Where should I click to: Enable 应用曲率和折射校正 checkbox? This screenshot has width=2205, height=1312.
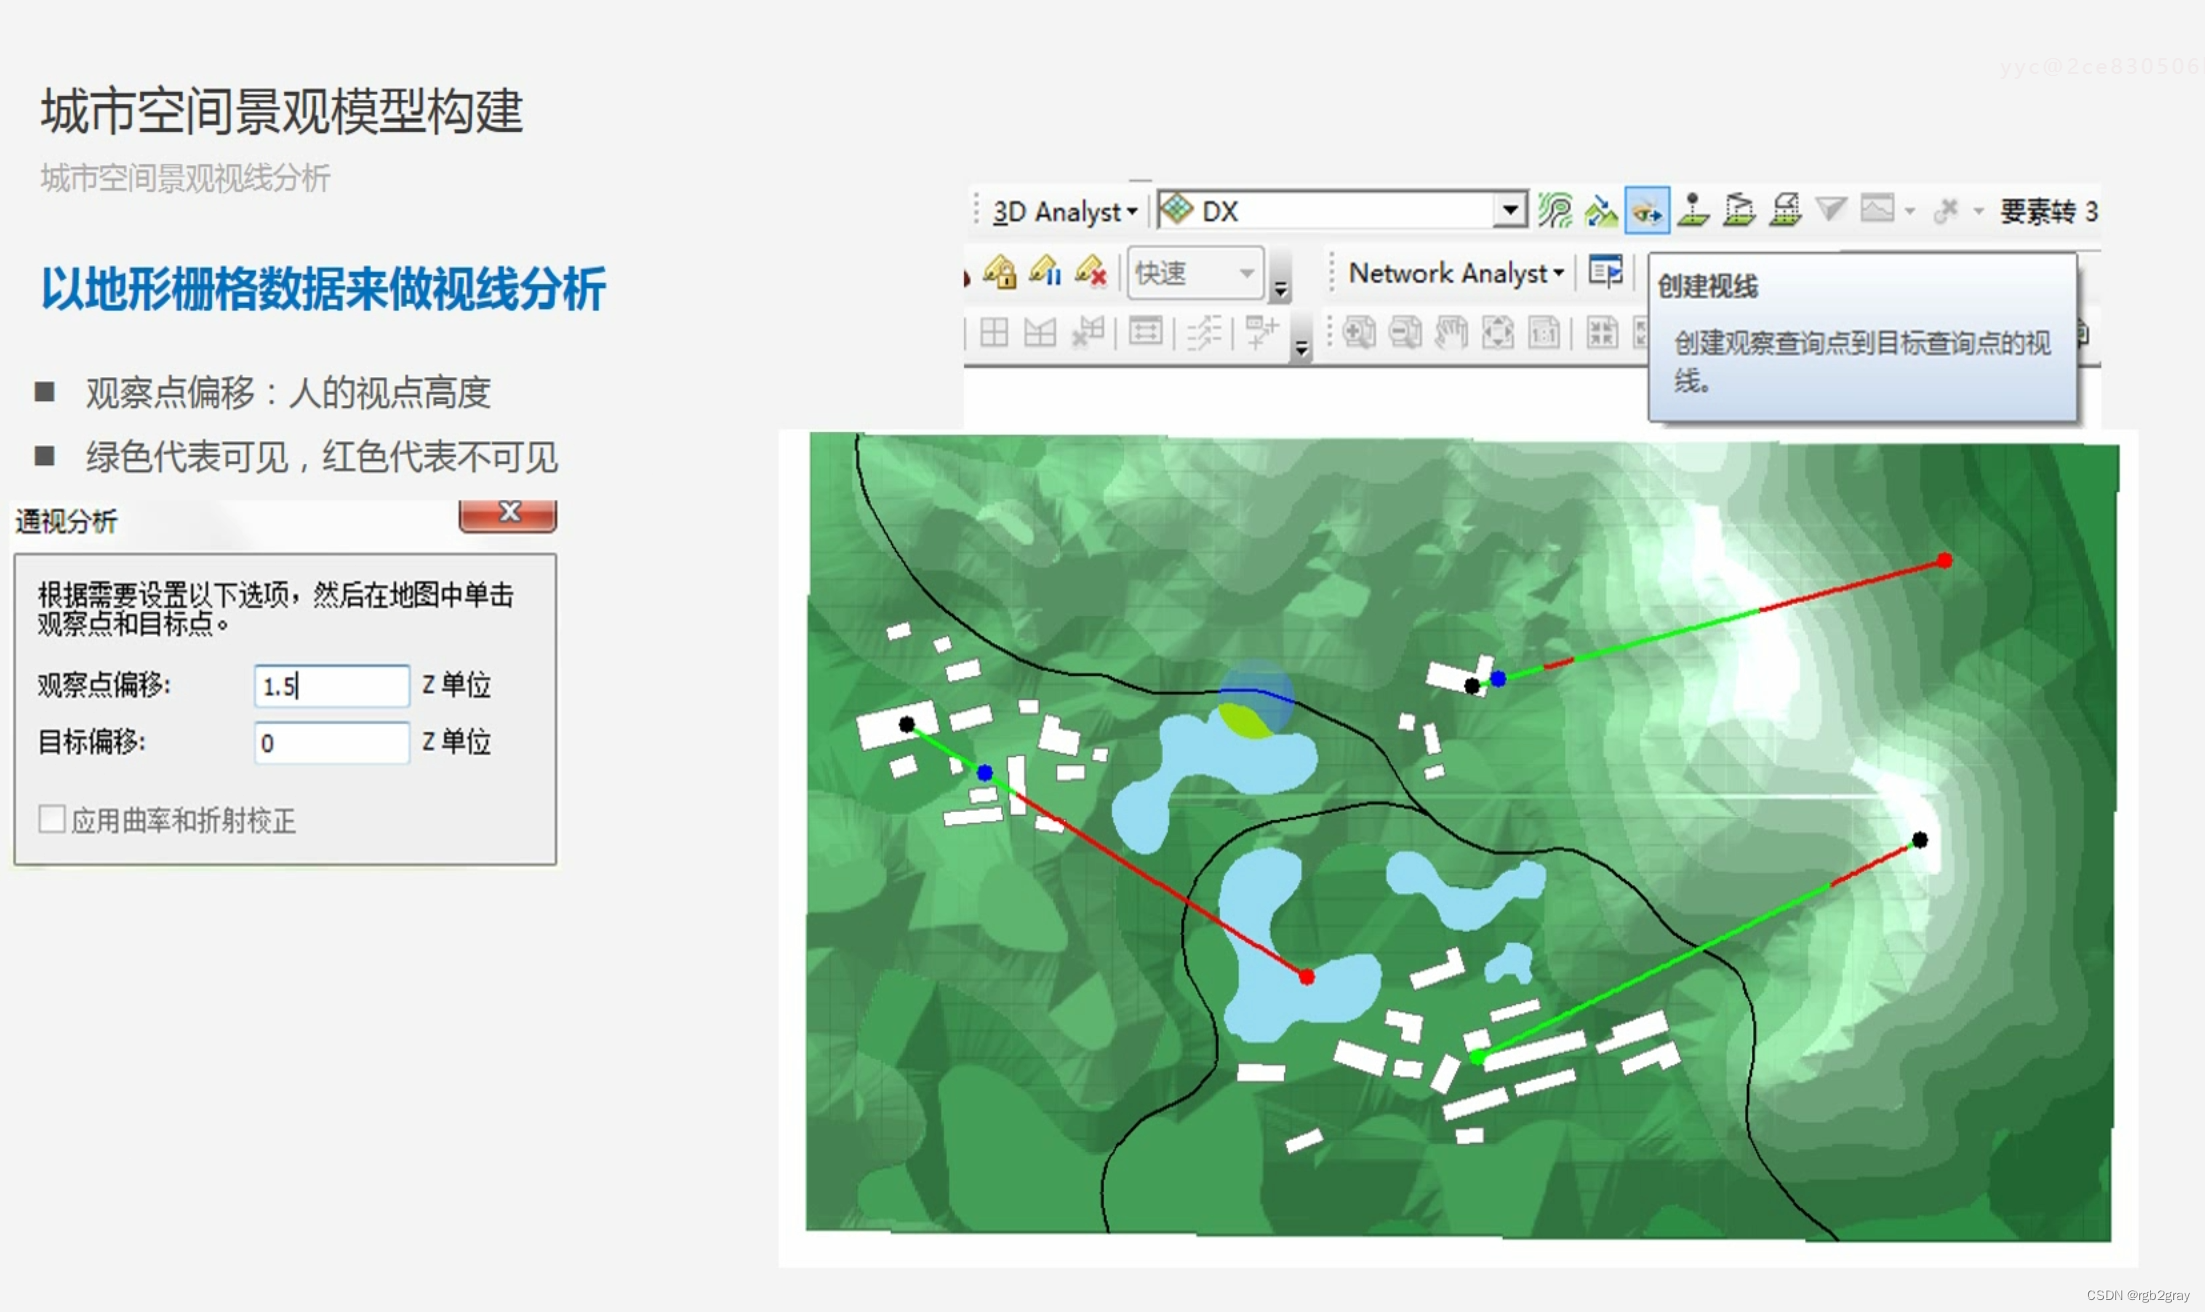(52, 820)
